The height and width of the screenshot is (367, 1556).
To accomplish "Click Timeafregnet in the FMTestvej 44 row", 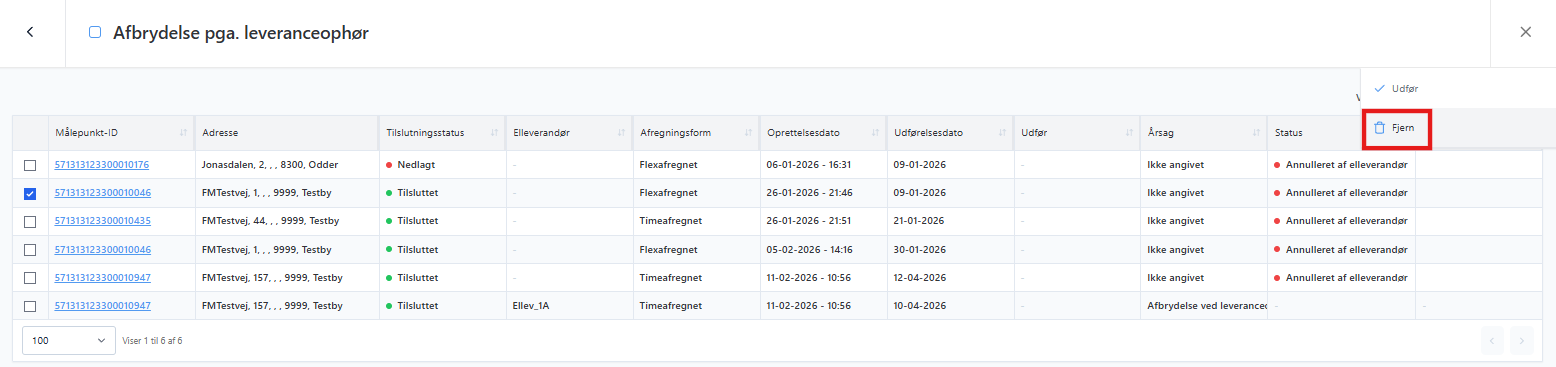I will coord(670,221).
